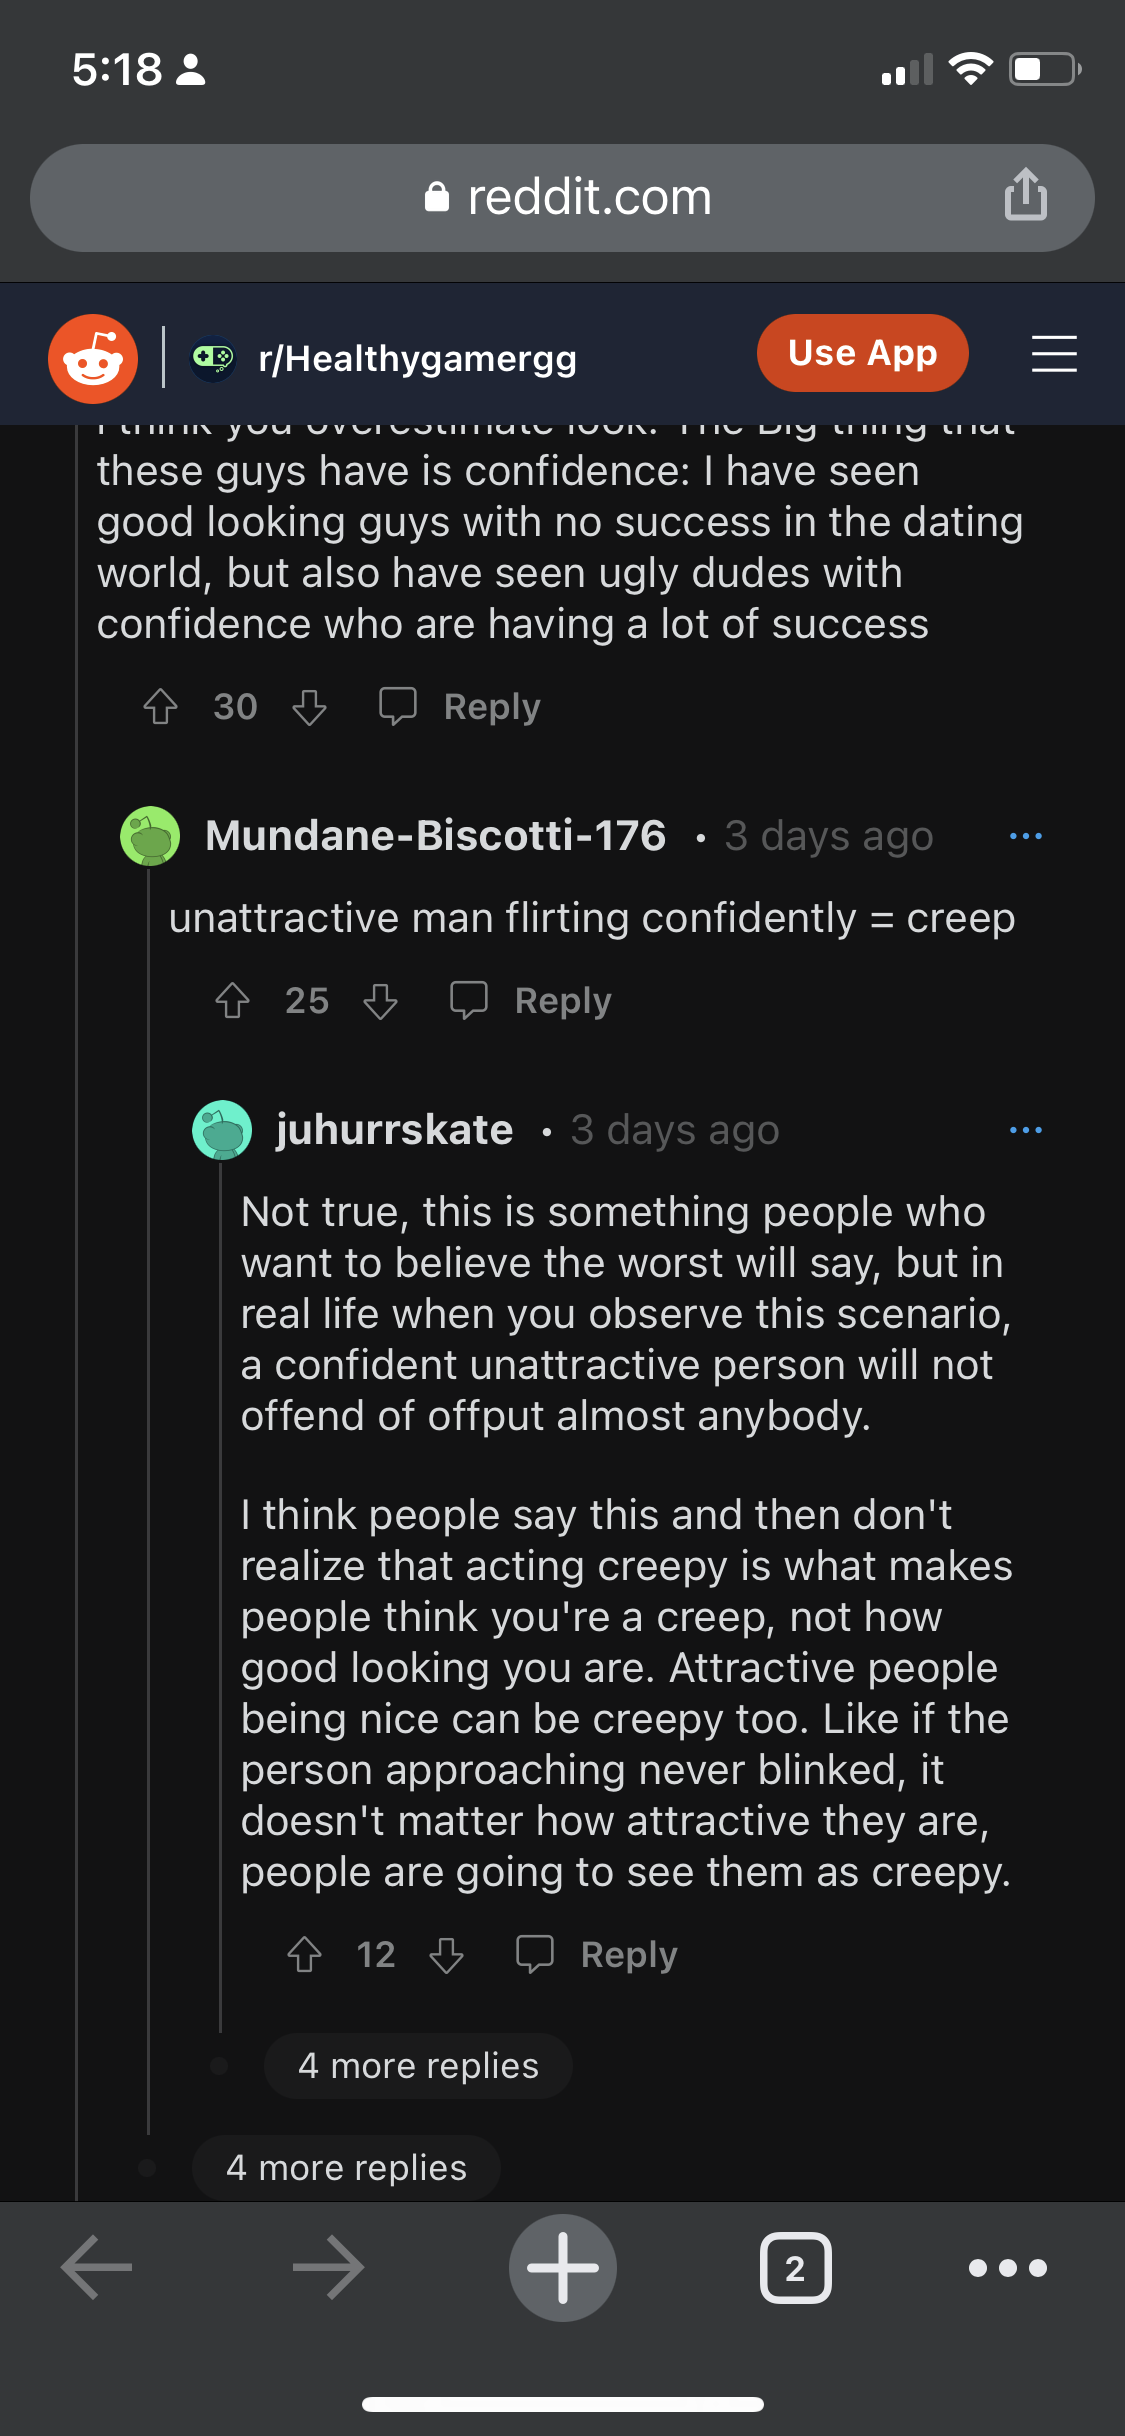Tap the Reddit logo home icon
The height and width of the screenshot is (2436, 1125).
[93, 358]
